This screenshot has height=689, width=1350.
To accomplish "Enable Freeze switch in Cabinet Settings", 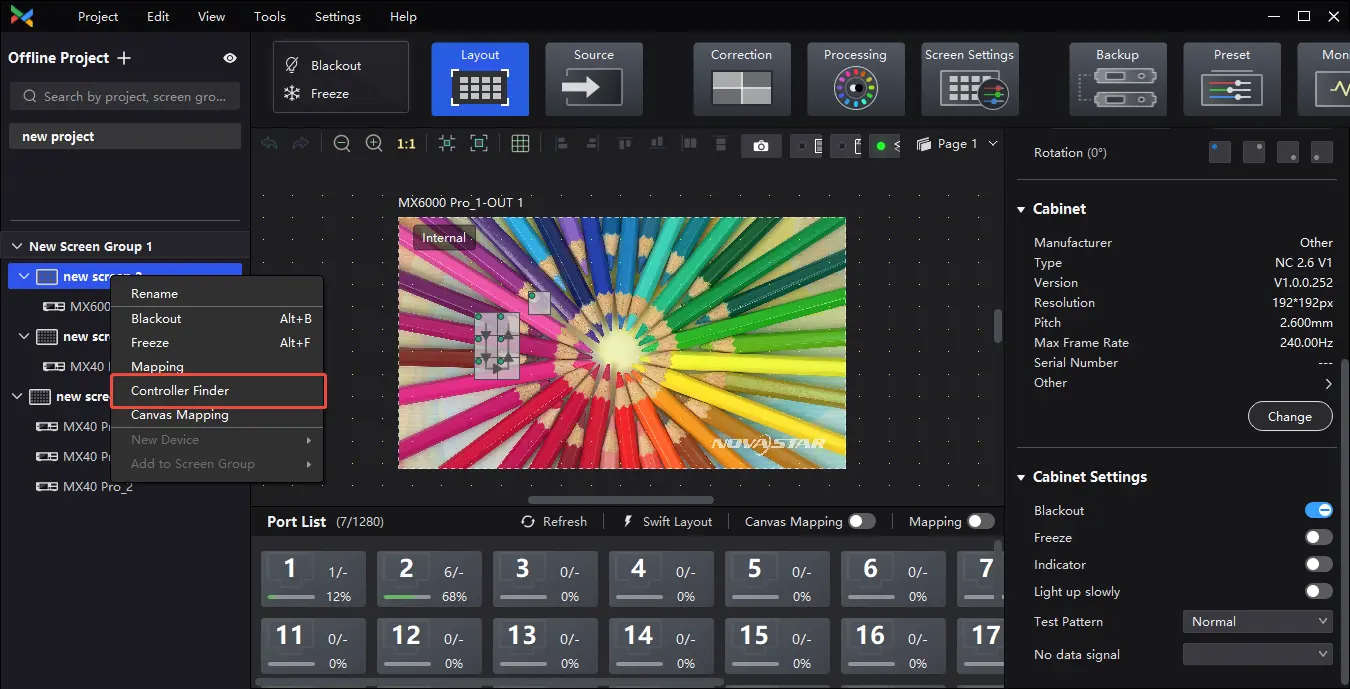I will [x=1319, y=537].
